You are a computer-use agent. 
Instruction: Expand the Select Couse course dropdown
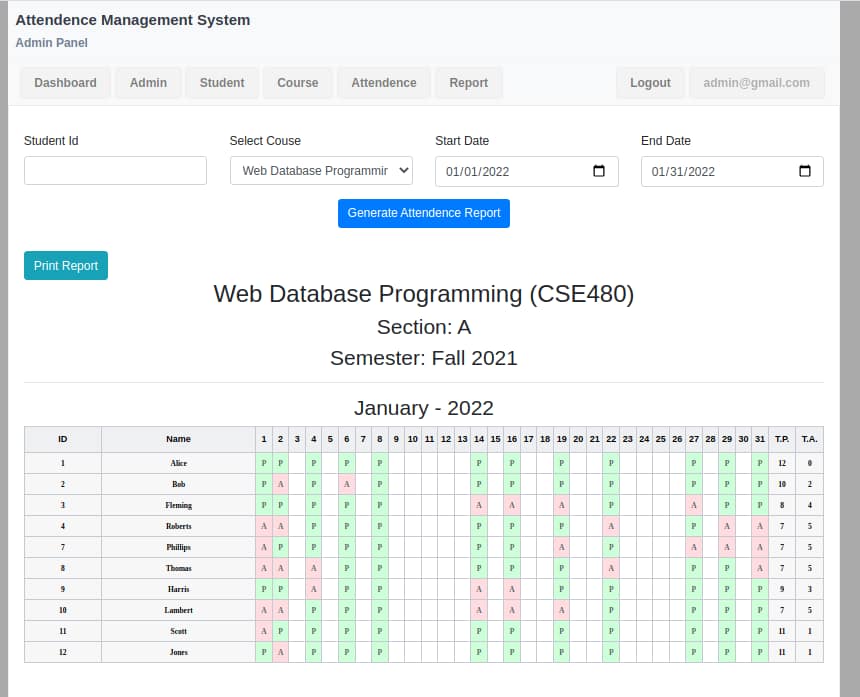[320, 170]
